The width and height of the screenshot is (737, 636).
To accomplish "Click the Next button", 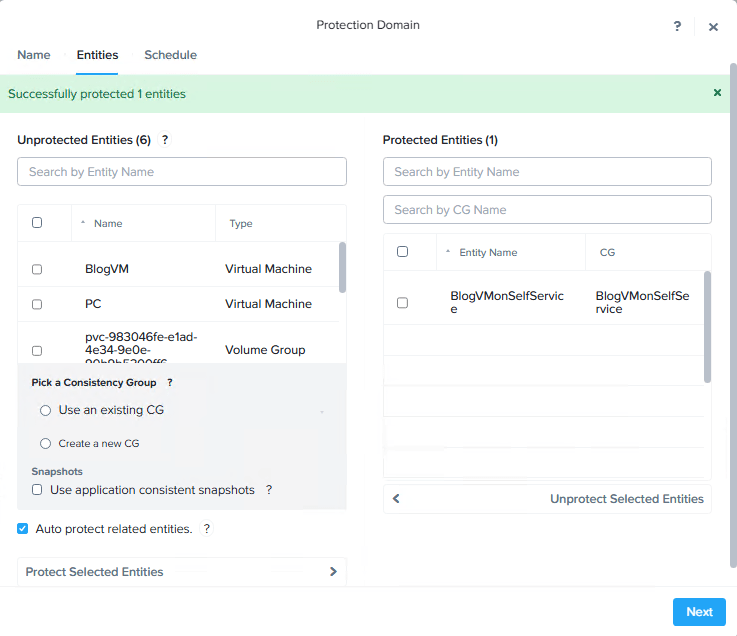I will 699,612.
